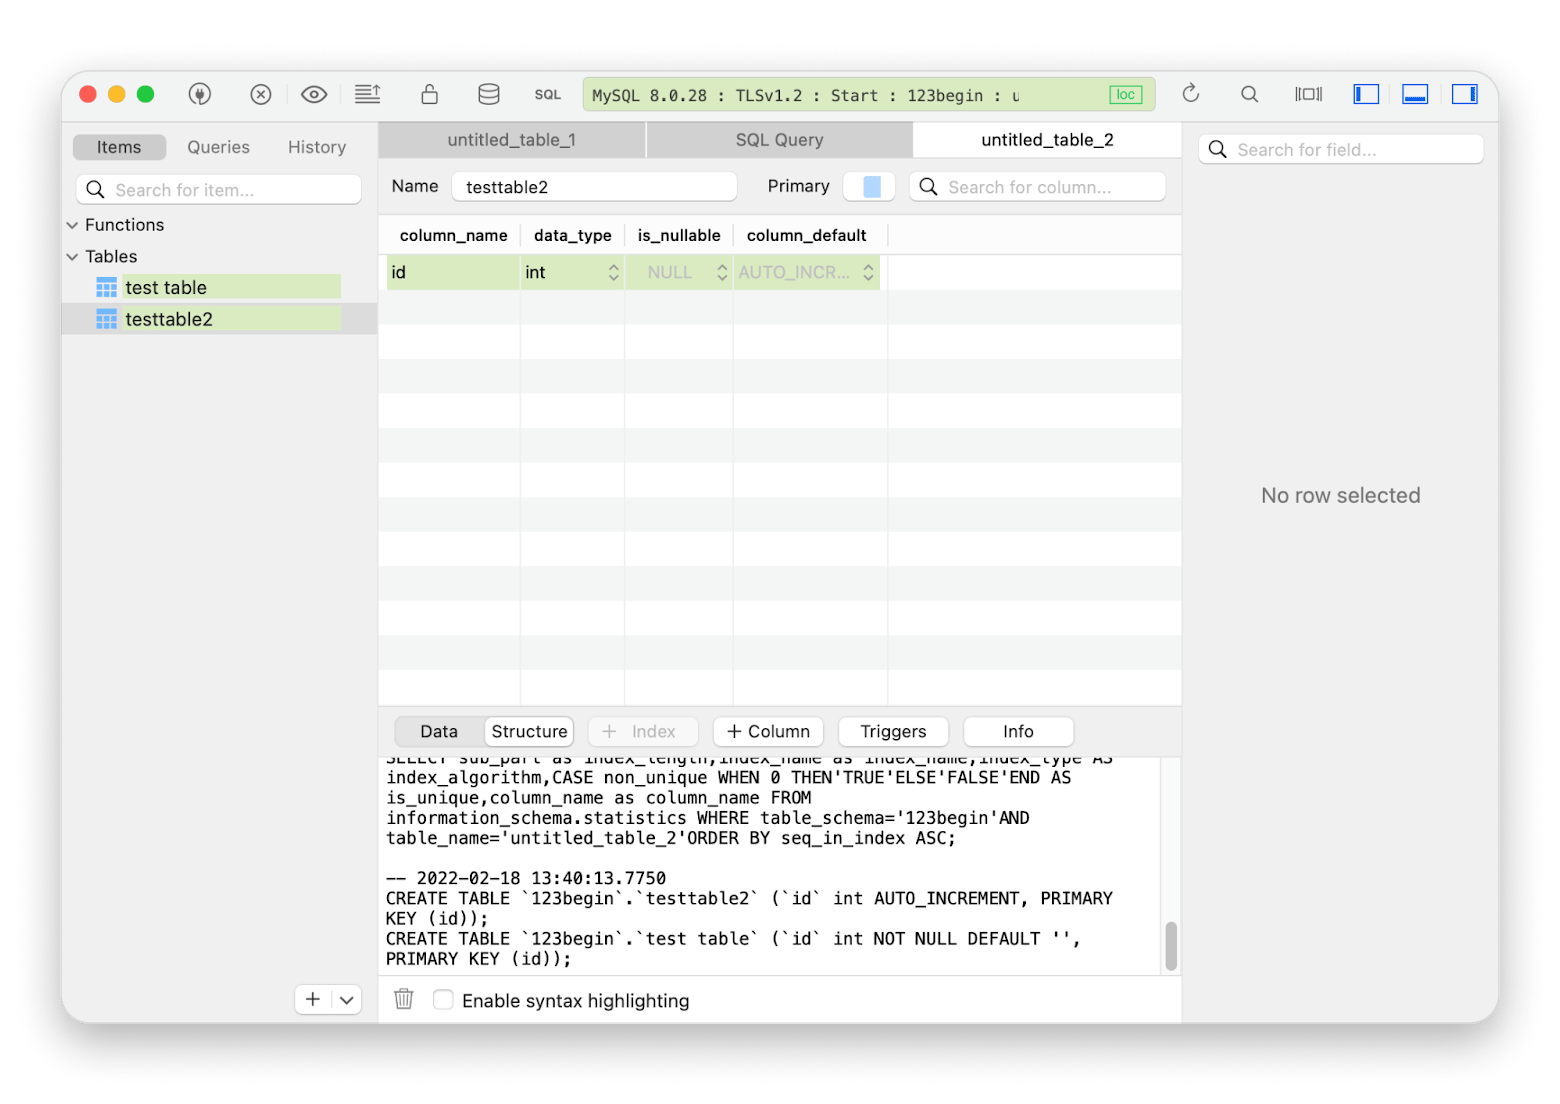Toggle the left sidebar panel
The height and width of the screenshot is (1104, 1560).
coord(1365,94)
